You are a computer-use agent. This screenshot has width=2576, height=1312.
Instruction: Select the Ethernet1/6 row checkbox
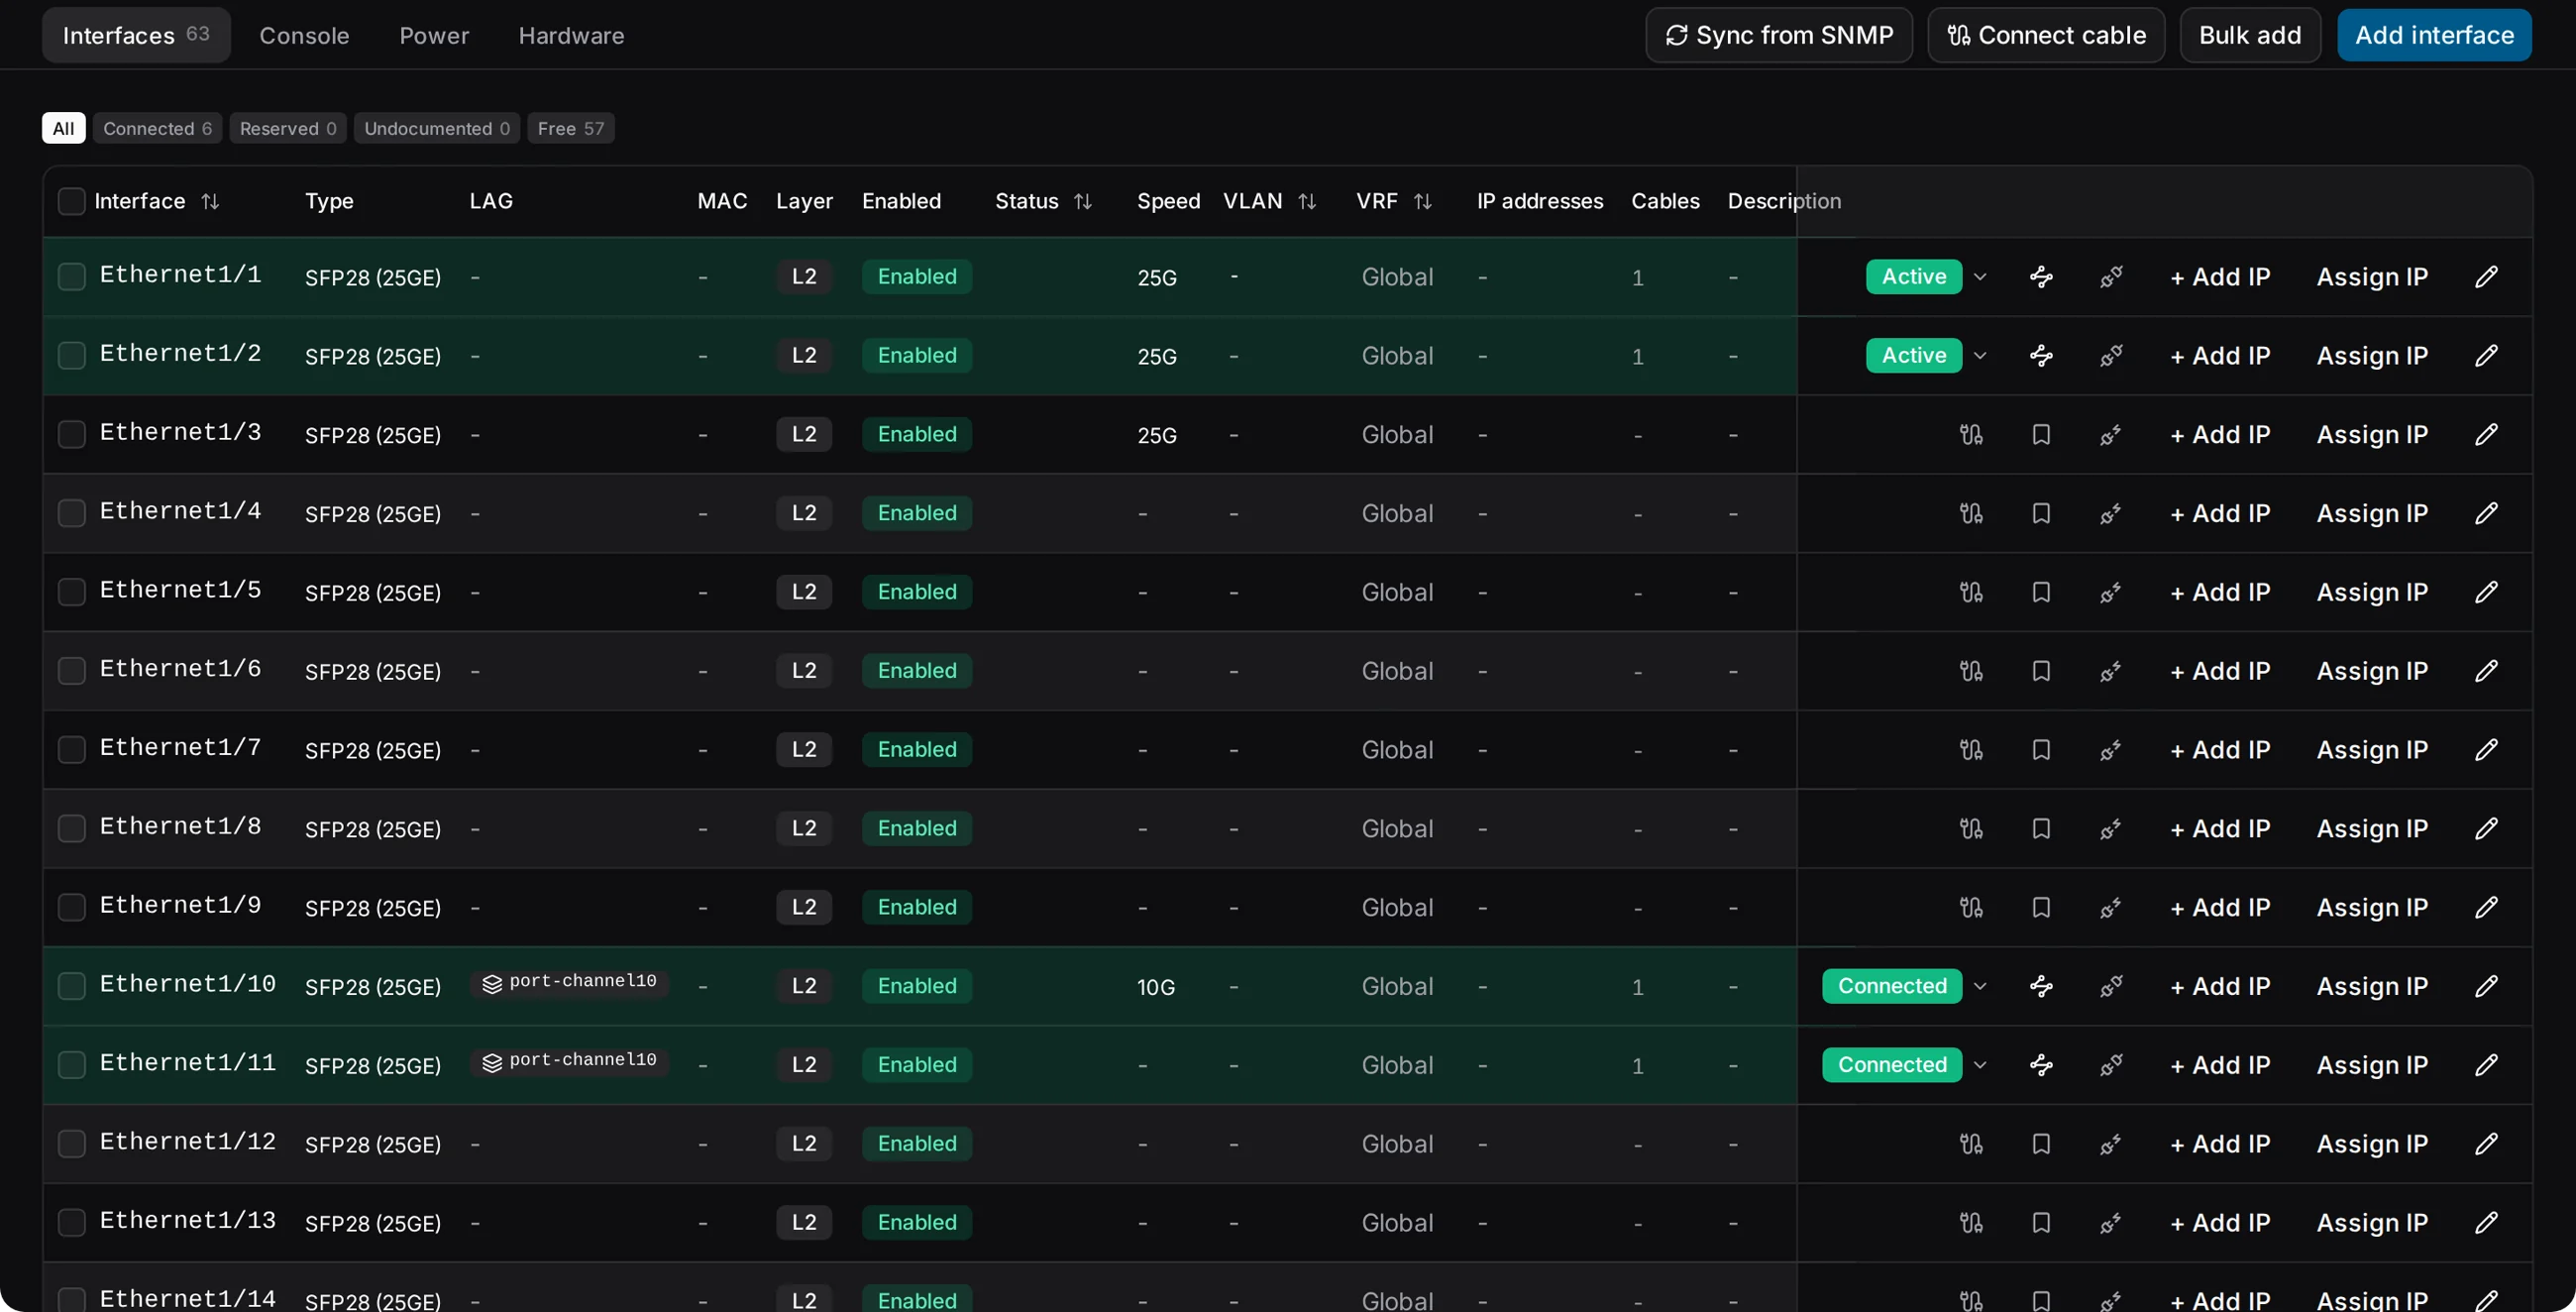click(72, 671)
